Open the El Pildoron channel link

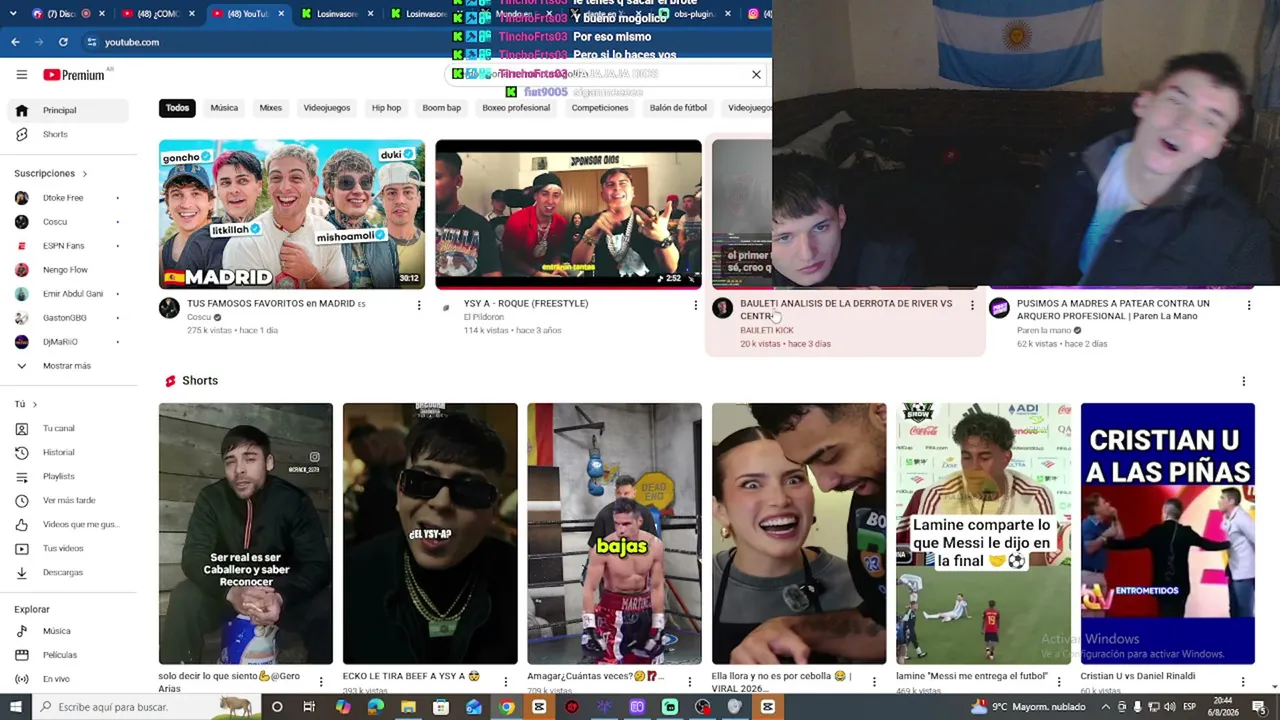(x=484, y=317)
